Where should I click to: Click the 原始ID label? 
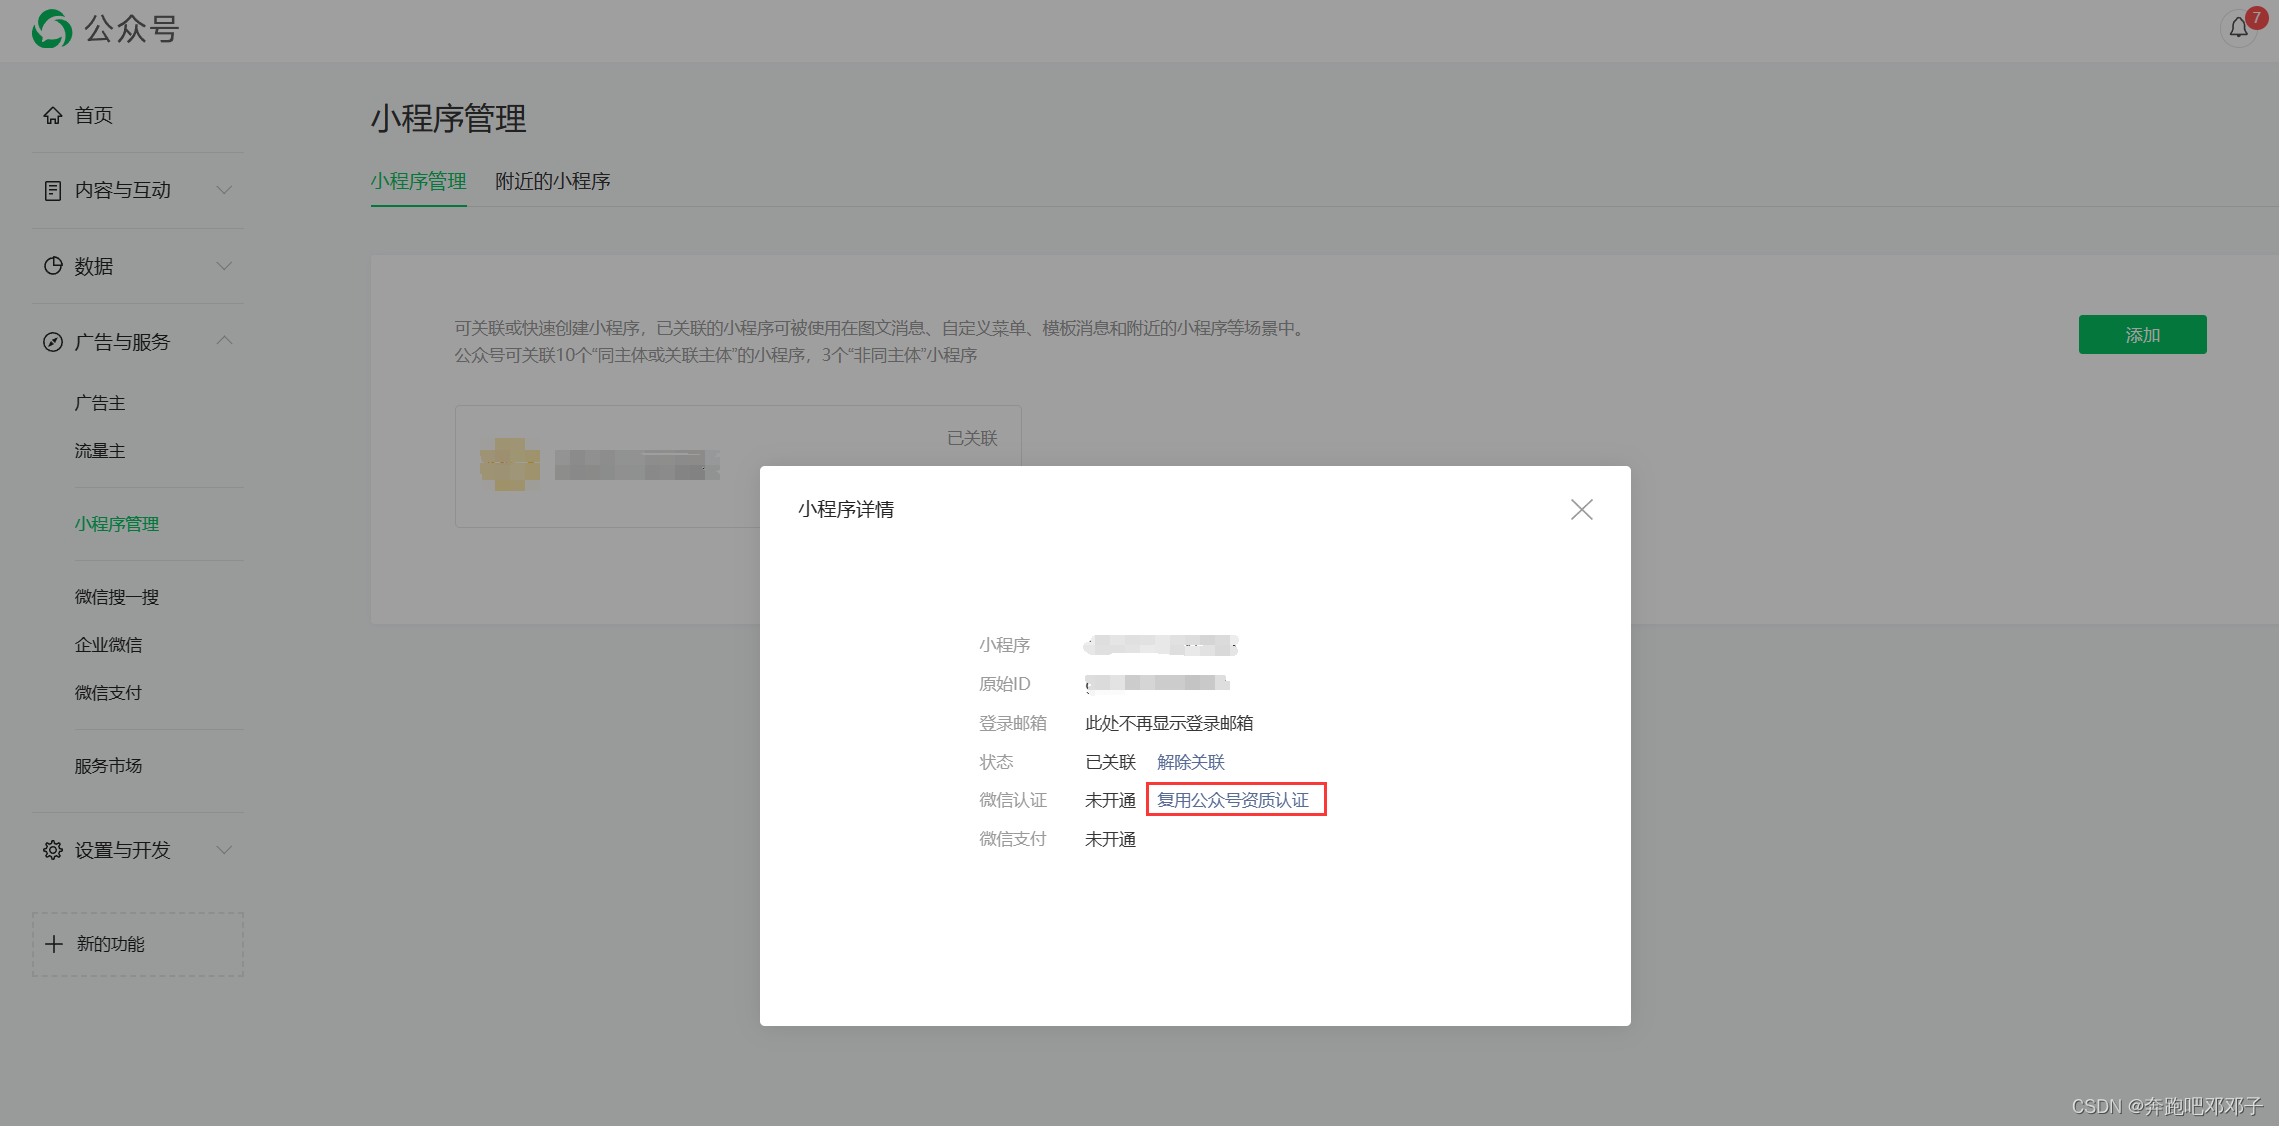tap(1004, 684)
